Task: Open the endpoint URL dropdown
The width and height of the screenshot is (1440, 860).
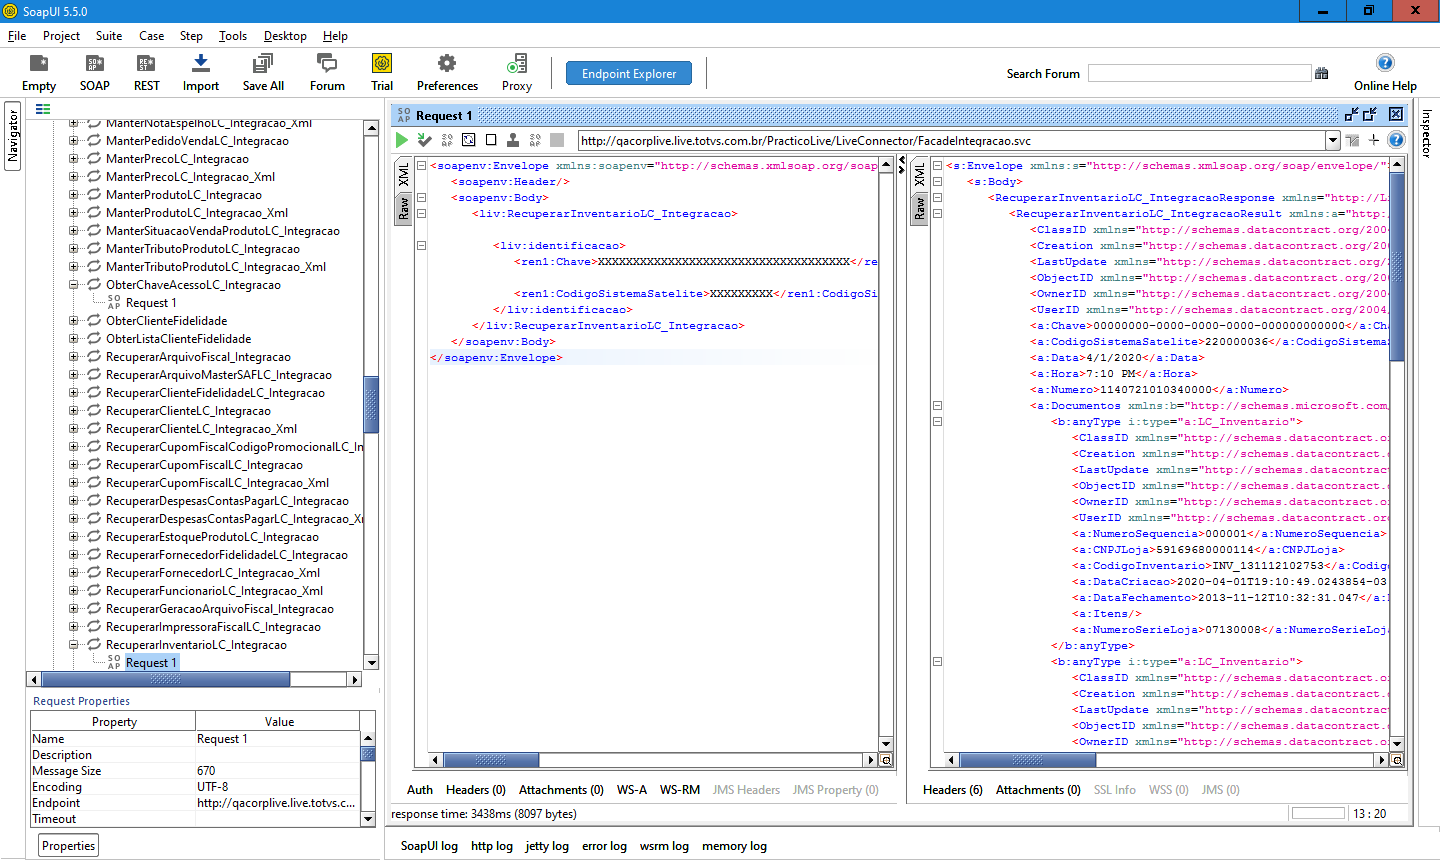Action: coord(1332,141)
